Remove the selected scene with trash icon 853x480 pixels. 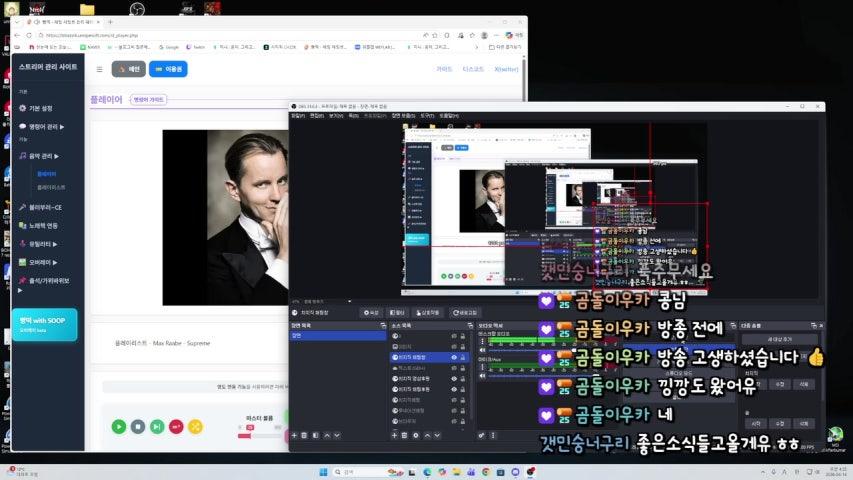[304, 435]
